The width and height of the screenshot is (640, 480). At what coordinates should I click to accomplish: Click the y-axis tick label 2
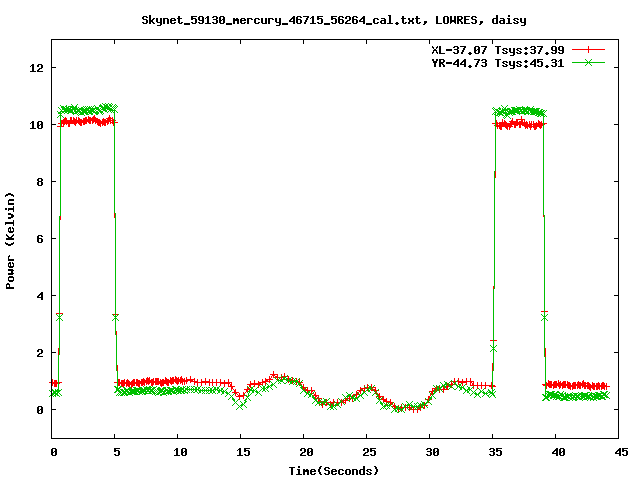point(40,353)
